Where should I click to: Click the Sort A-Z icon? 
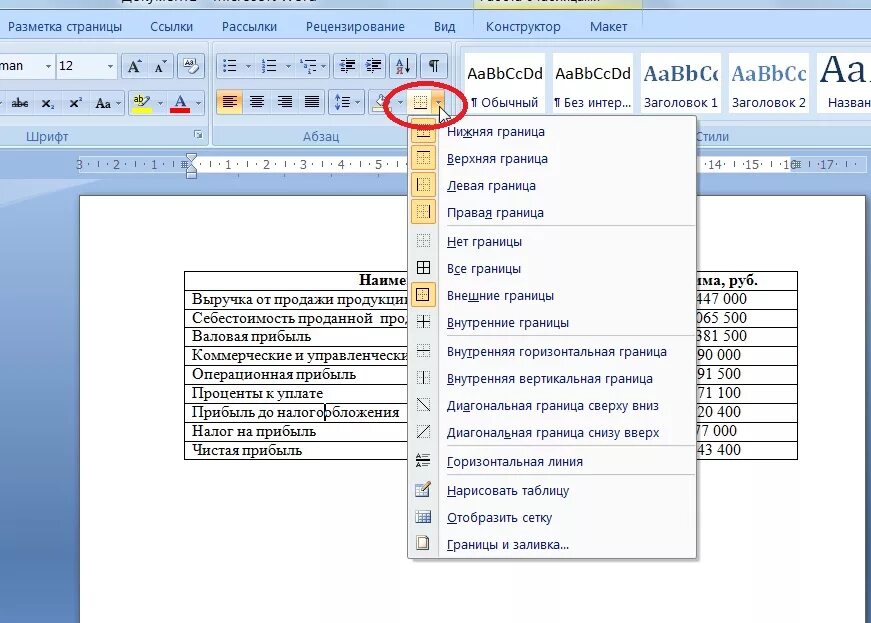pos(403,67)
